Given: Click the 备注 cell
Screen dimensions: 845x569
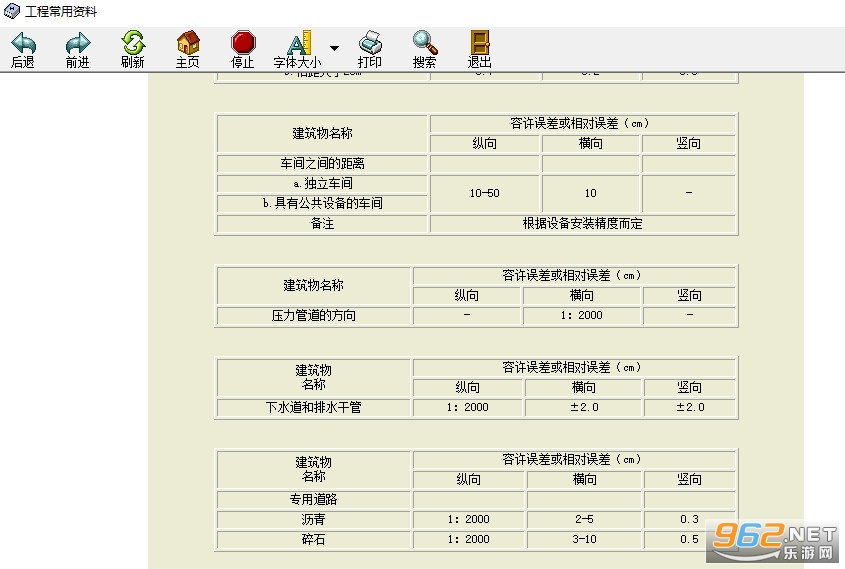Looking at the screenshot, I should tap(322, 224).
